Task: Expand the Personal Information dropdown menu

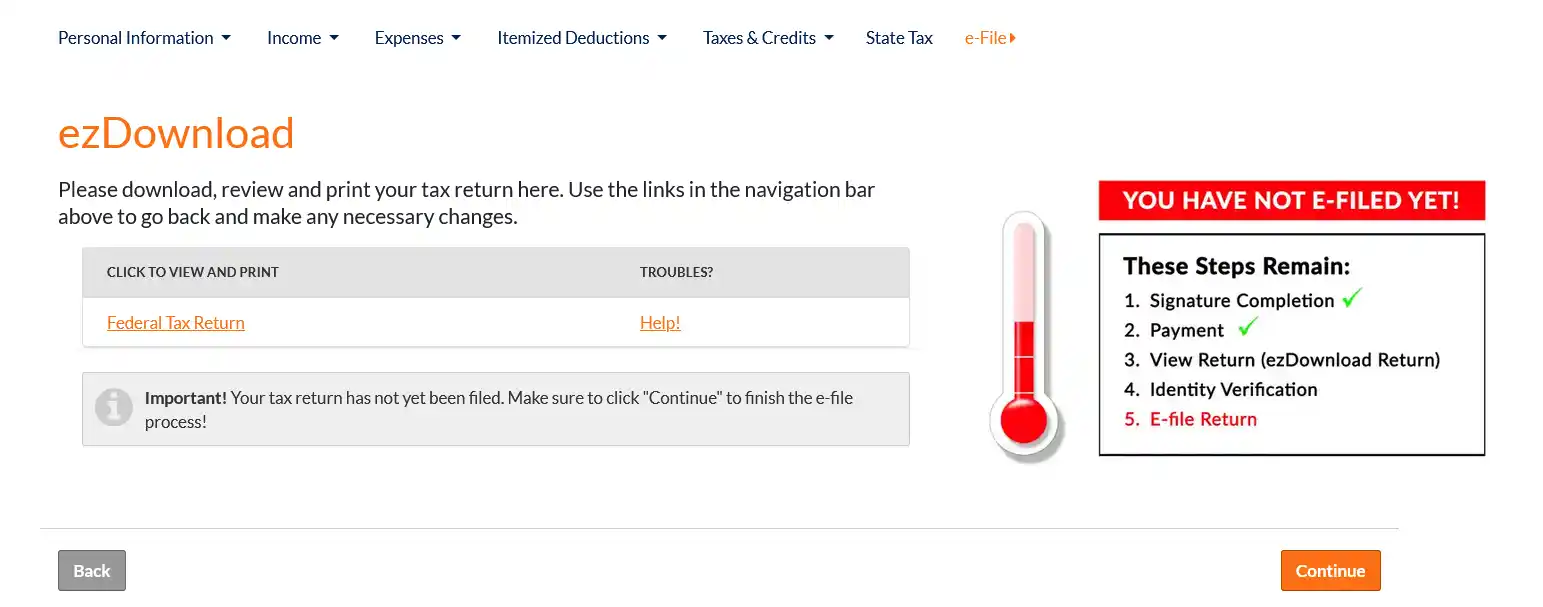Action: pyautogui.click(x=144, y=38)
